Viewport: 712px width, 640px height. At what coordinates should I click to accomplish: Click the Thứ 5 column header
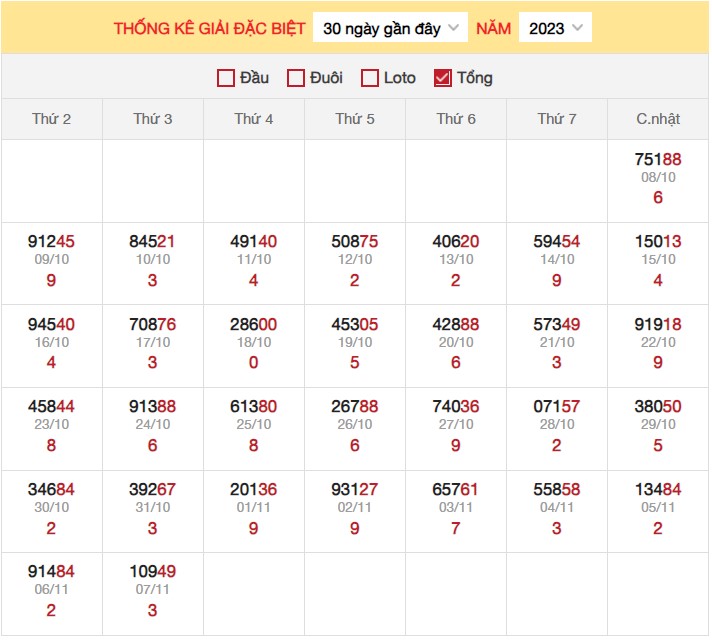click(355, 119)
